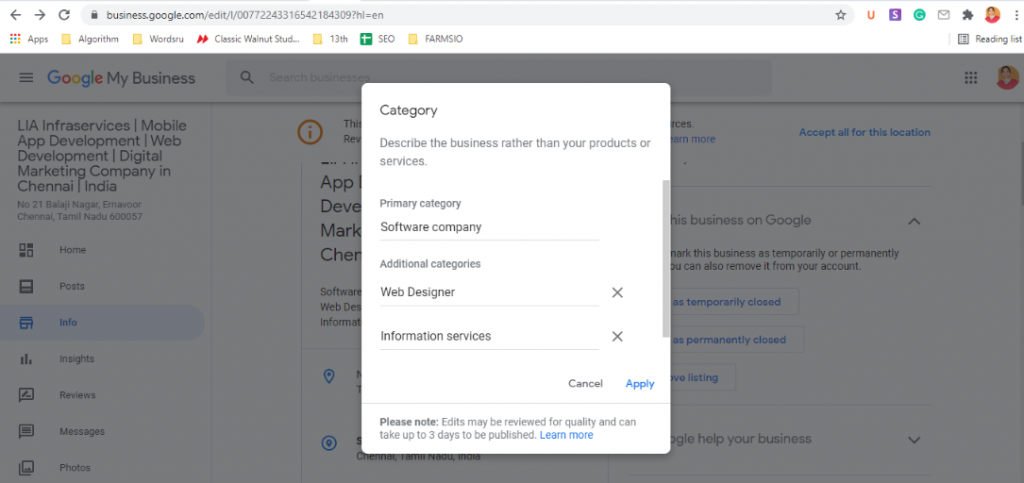1024x483 pixels.
Task: Remove the Information services category
Action: 617,337
